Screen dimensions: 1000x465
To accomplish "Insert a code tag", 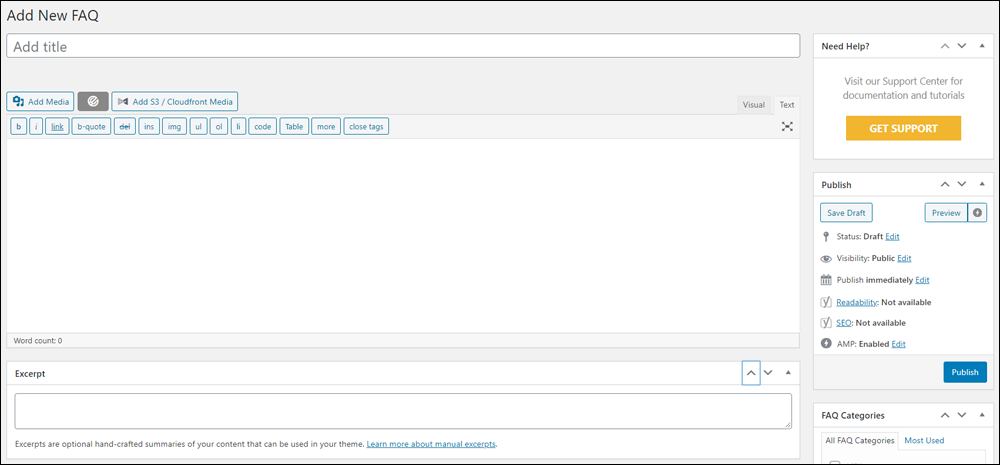I will (x=263, y=127).
